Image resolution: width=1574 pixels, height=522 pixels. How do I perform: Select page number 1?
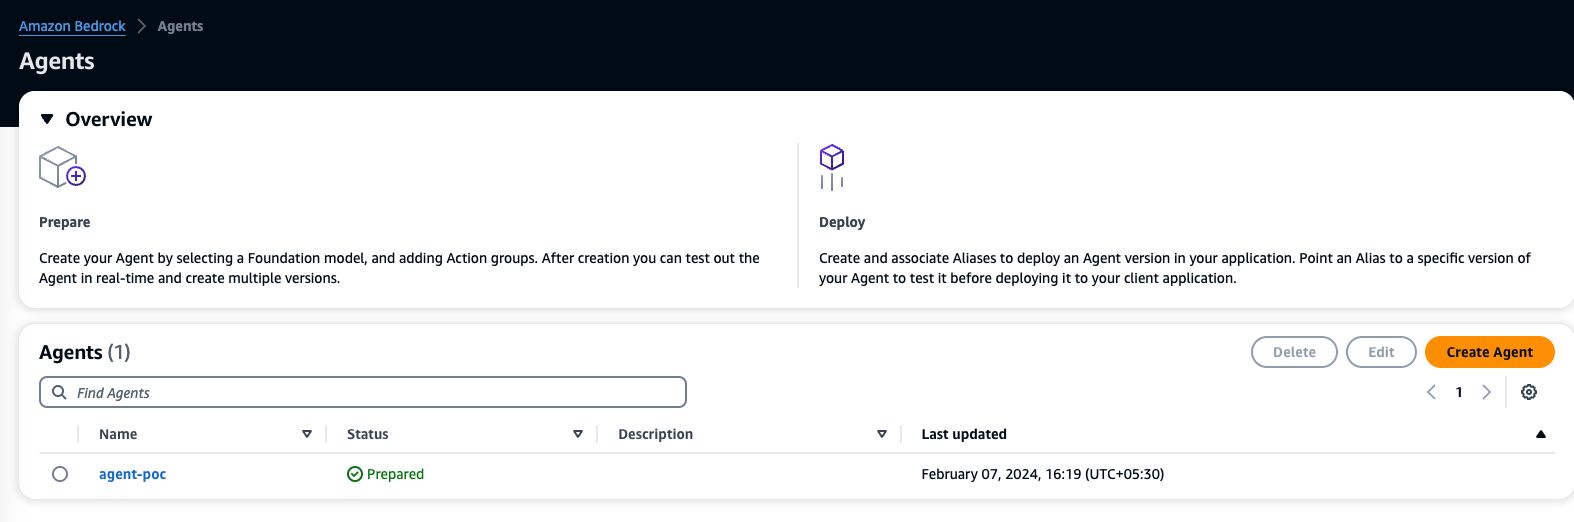click(1459, 392)
